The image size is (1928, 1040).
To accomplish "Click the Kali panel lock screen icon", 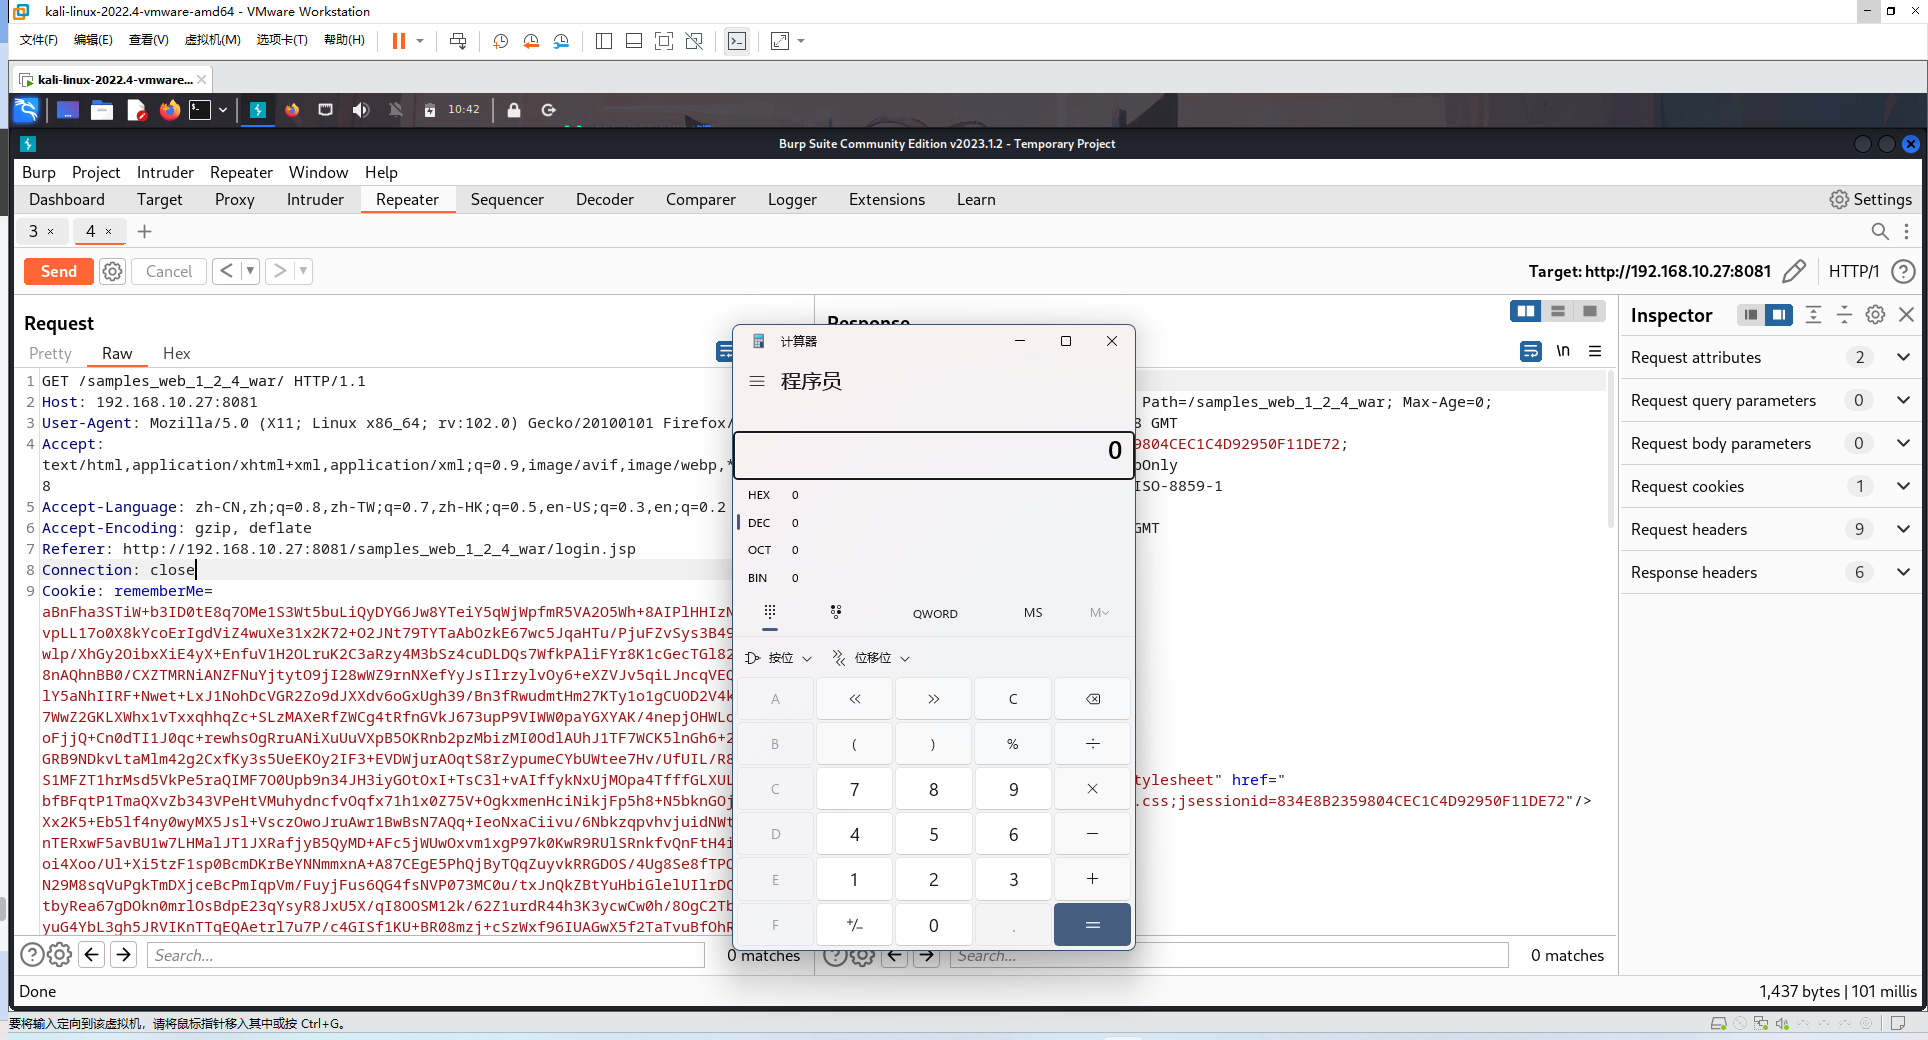I will tap(514, 110).
